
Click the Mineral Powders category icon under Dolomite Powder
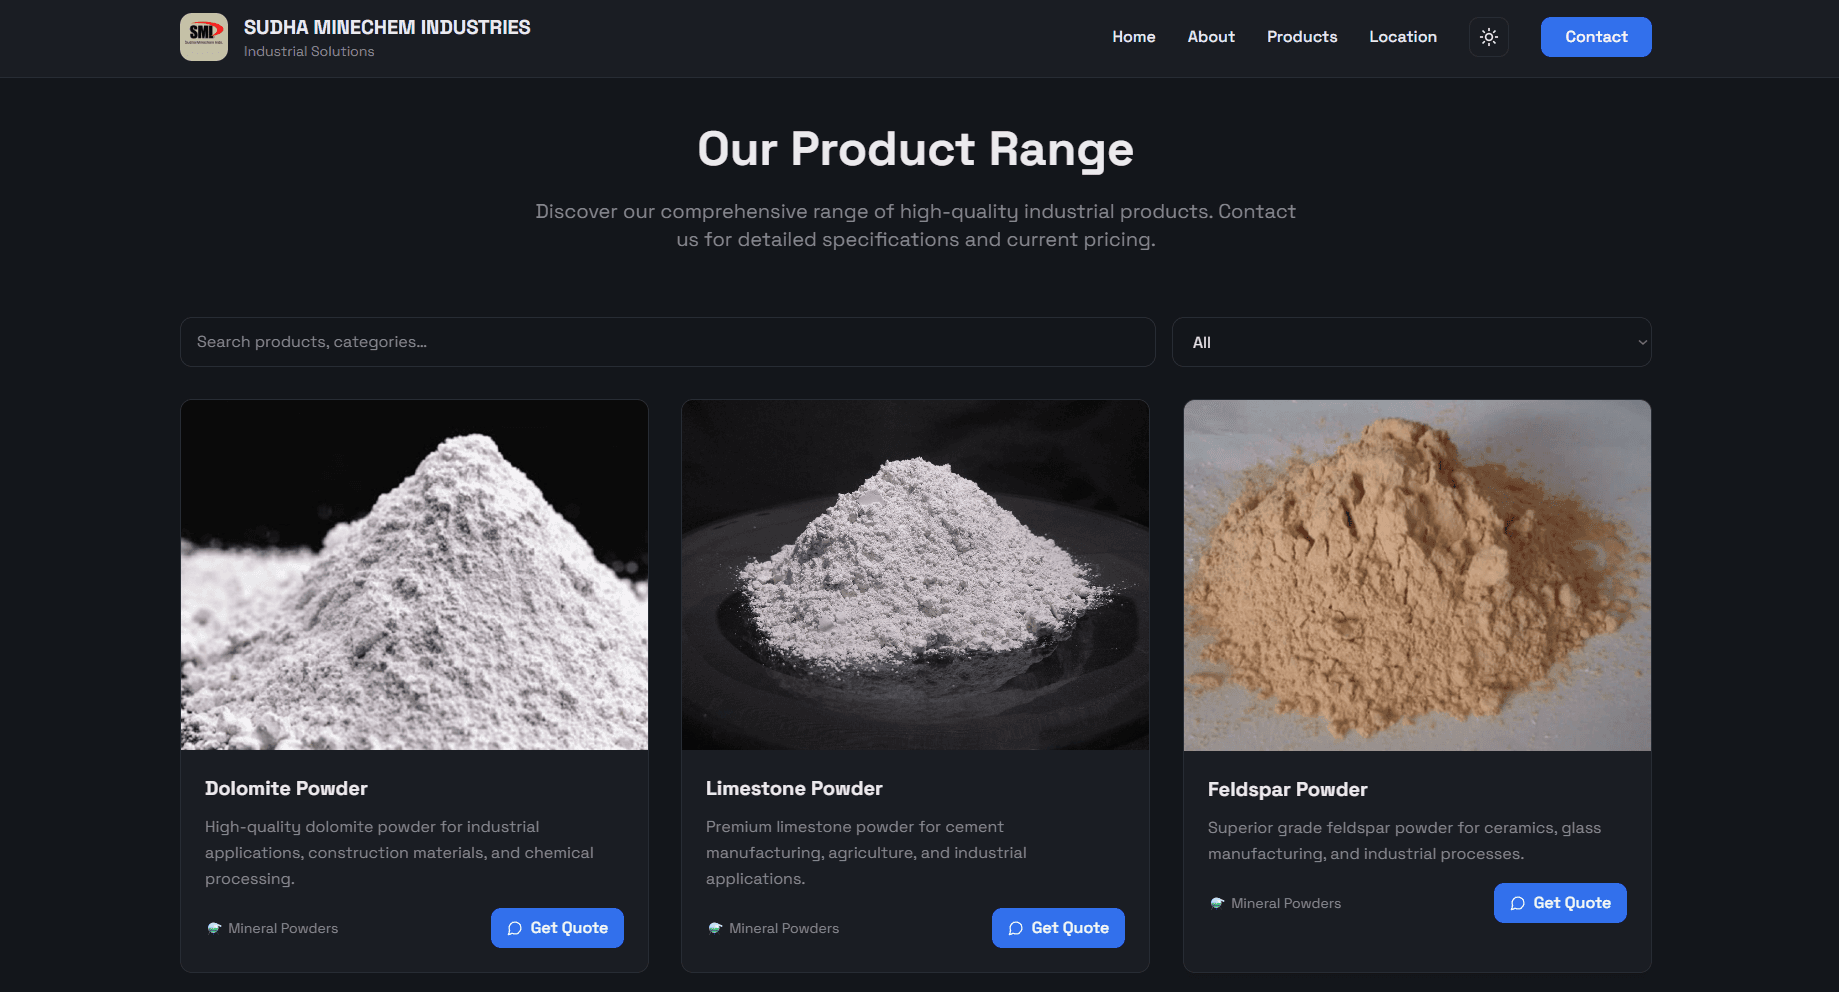(213, 928)
